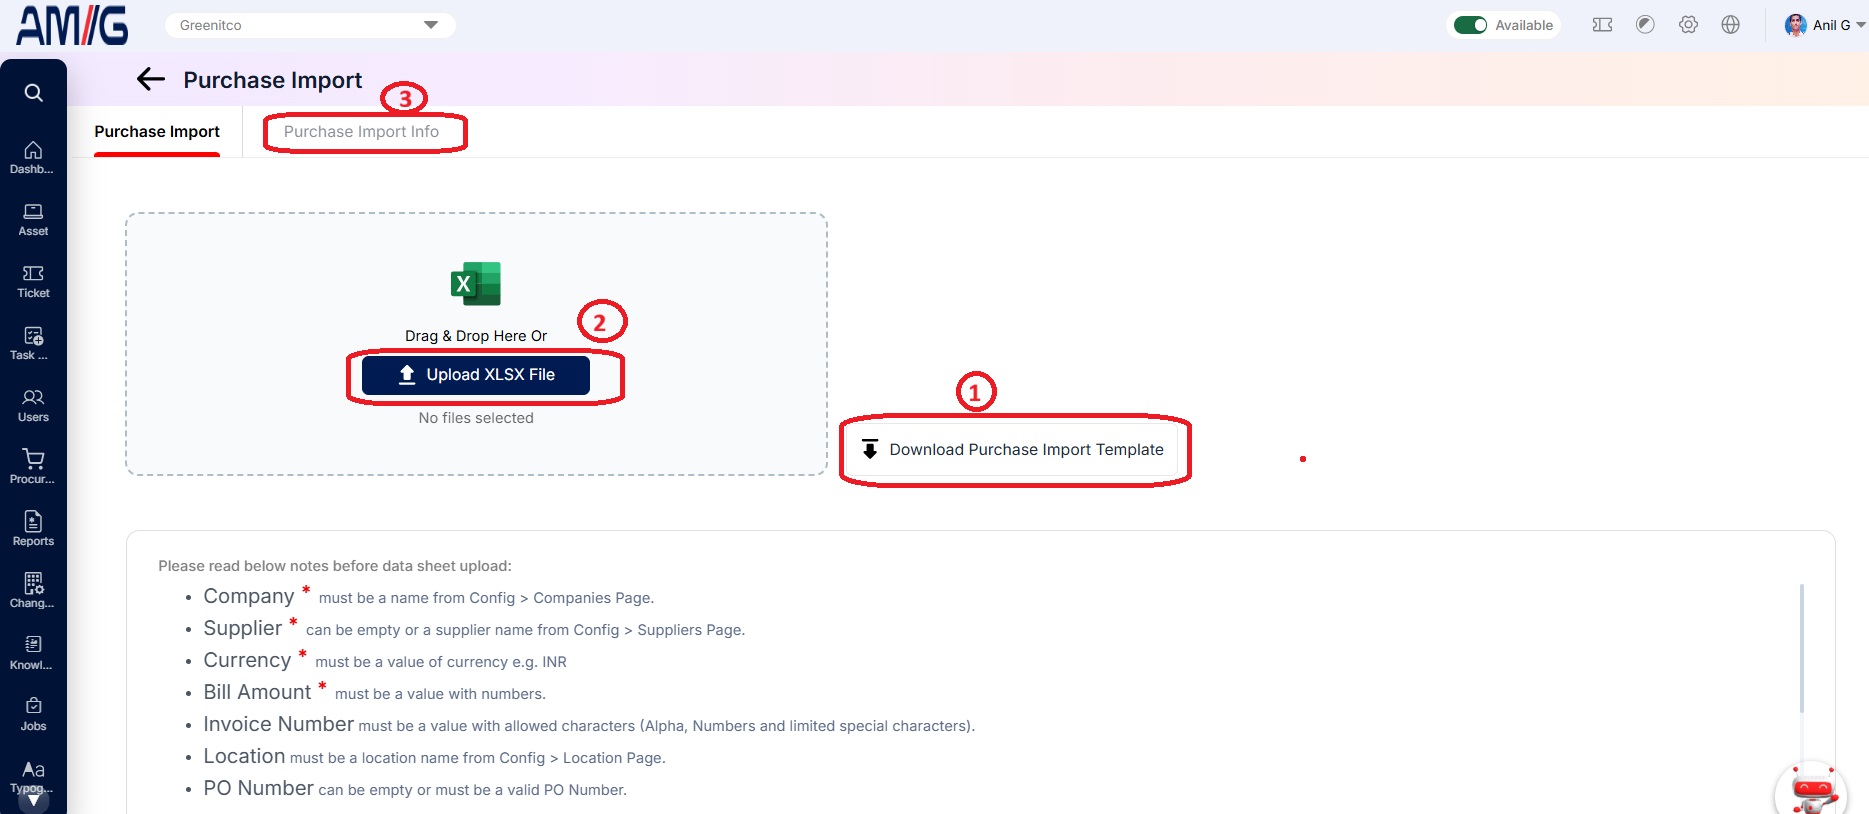
Task: Click the "Drag & Drop Here Or" text
Action: (x=476, y=336)
